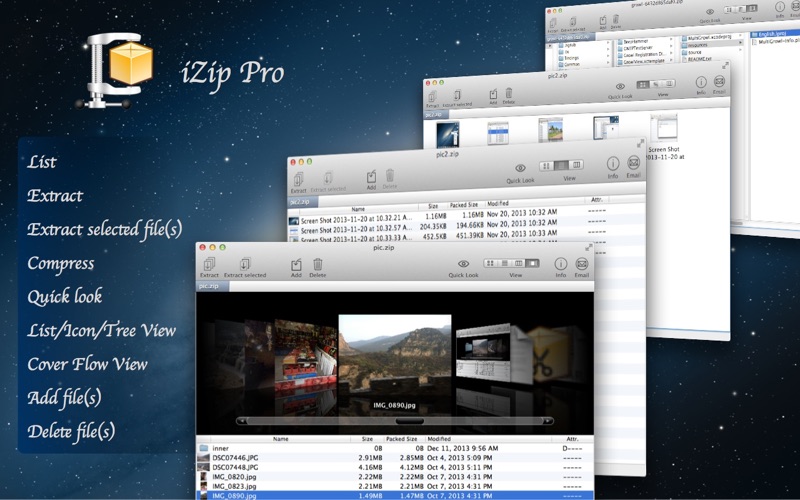This screenshot has height=500, width=800.
Task: Select pic2.zip path tab in list-view window
Action: [x=302, y=202]
